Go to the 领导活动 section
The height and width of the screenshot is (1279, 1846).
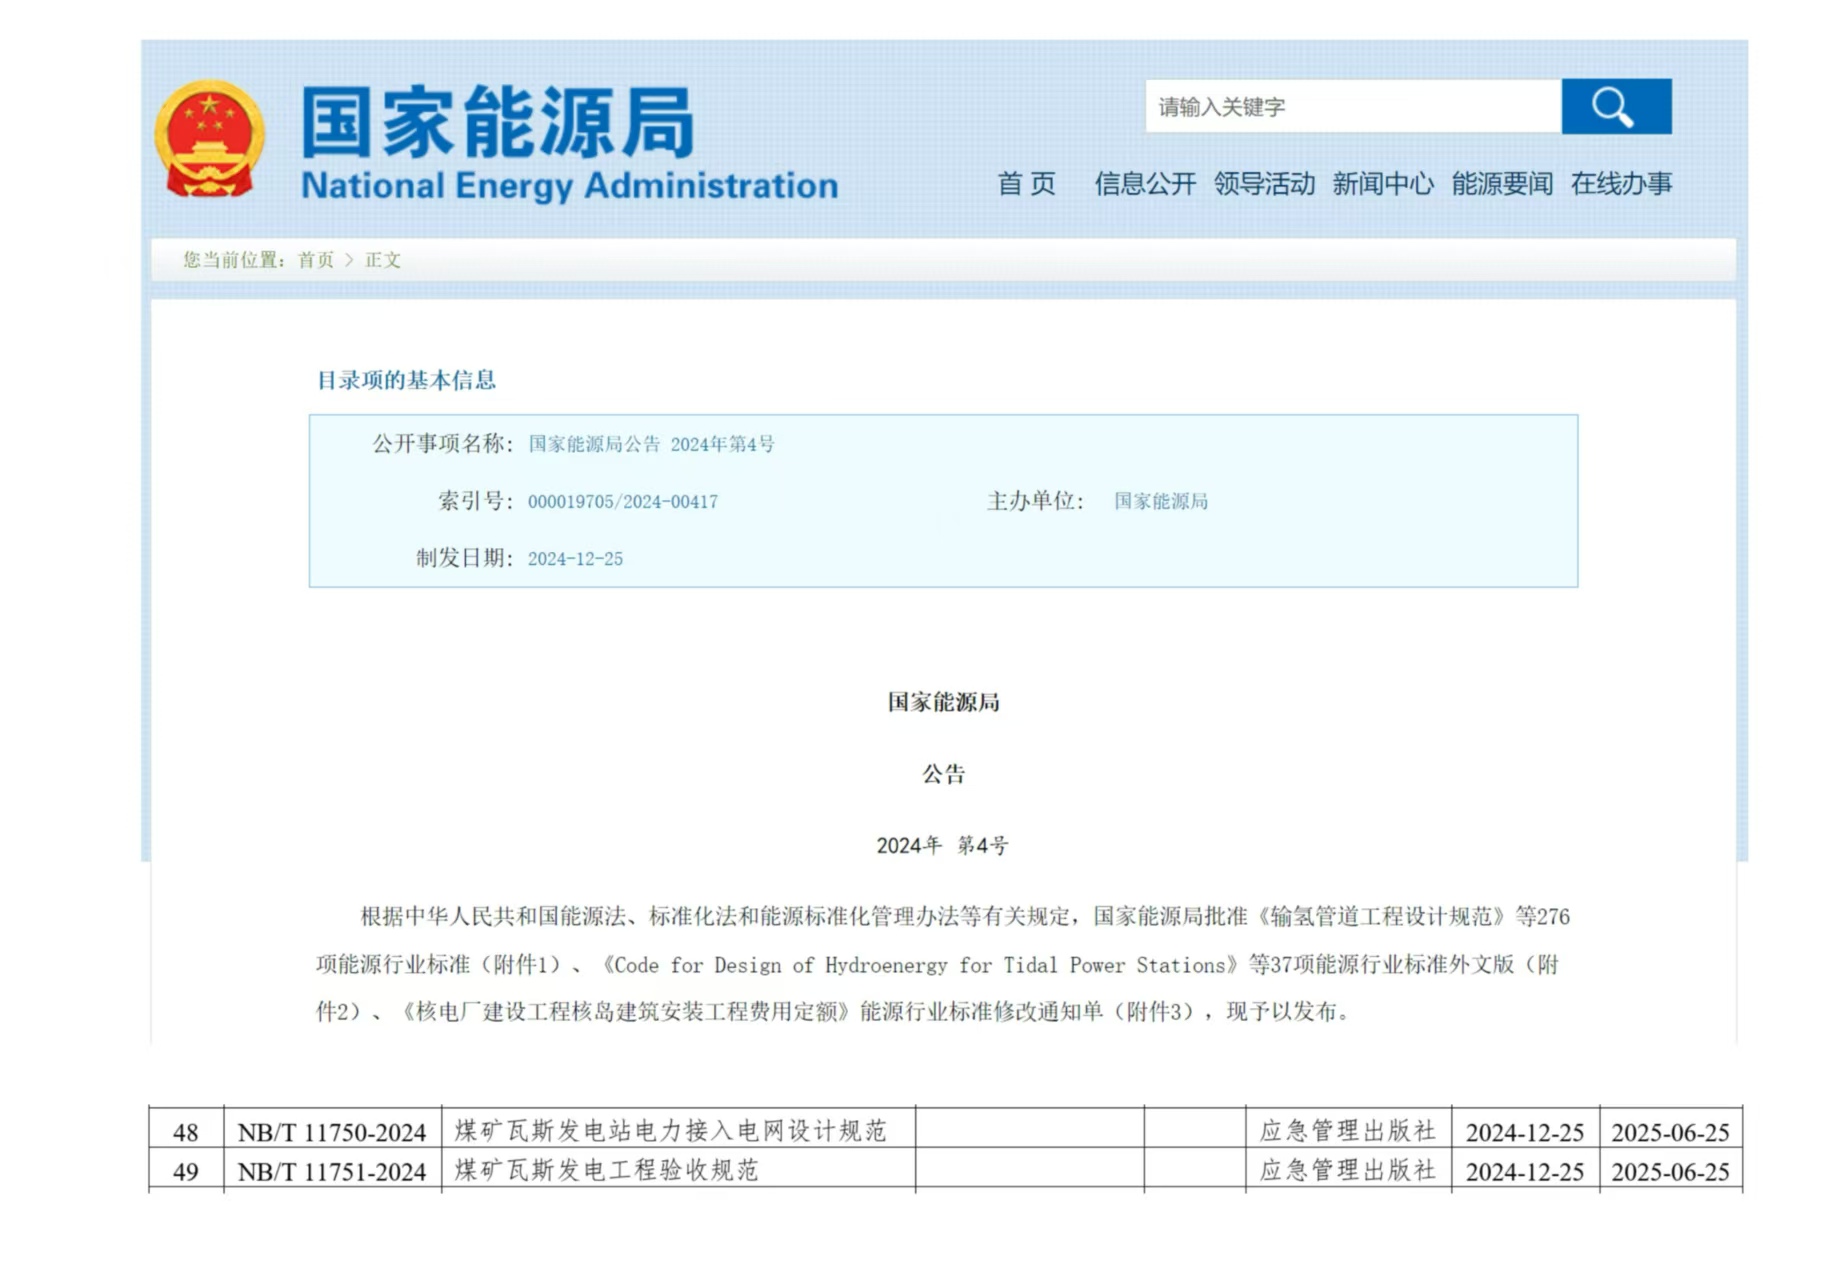point(1263,184)
